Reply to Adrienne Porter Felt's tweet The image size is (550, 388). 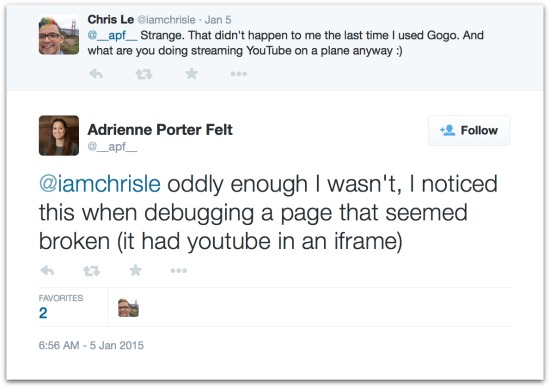click(x=47, y=270)
